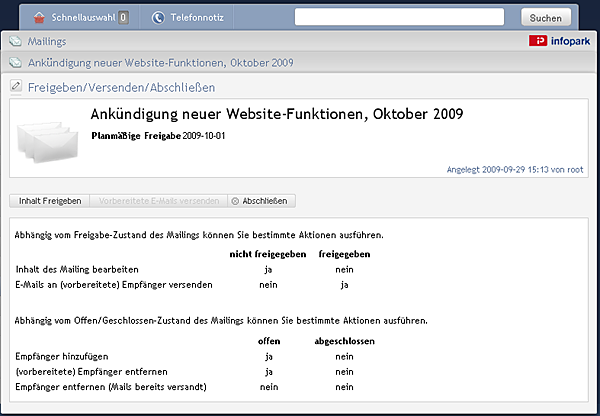Click the main title Ankündigung neuer Website-Funktionen, Oktober 2009
This screenshot has height=416, width=600.
(x=277, y=114)
